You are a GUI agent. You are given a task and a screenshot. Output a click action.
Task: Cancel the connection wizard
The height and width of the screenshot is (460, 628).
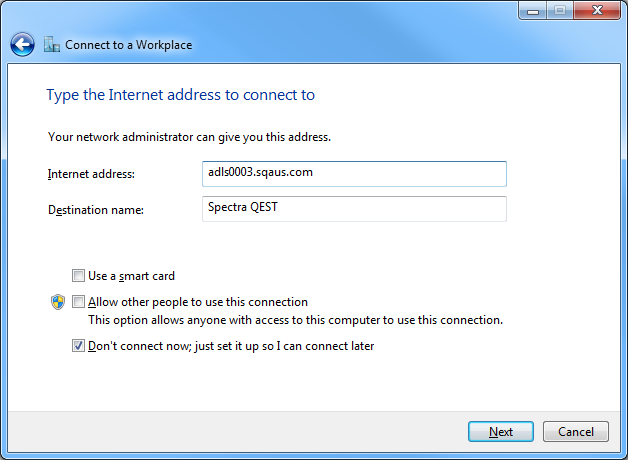click(576, 432)
